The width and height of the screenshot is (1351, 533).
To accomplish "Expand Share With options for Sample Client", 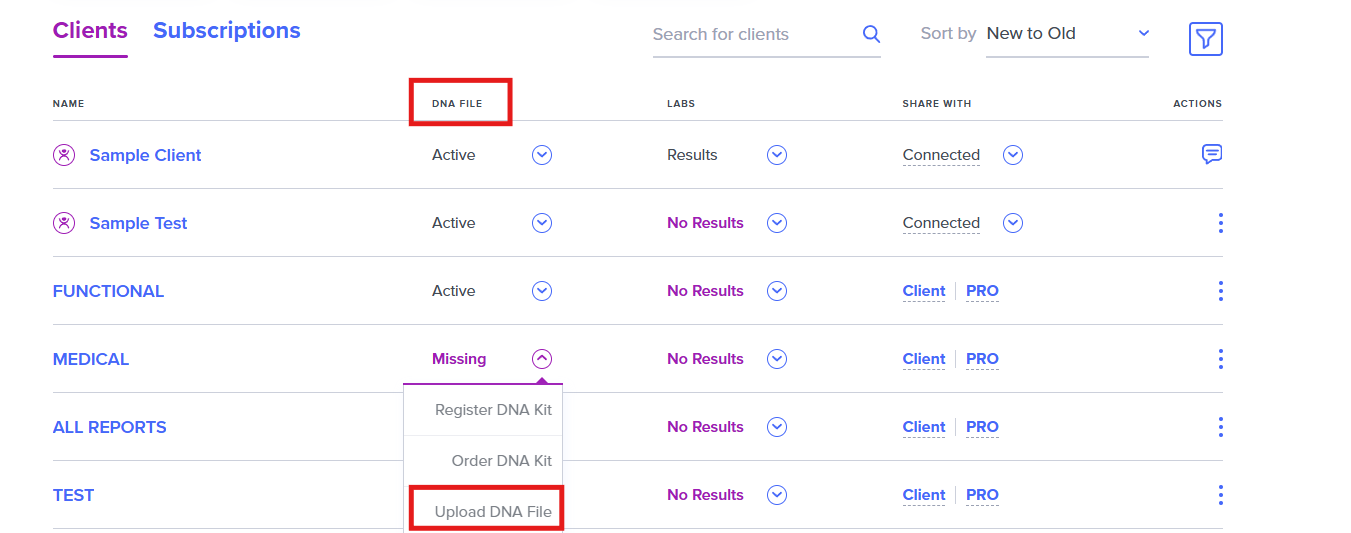I will click(x=1013, y=155).
